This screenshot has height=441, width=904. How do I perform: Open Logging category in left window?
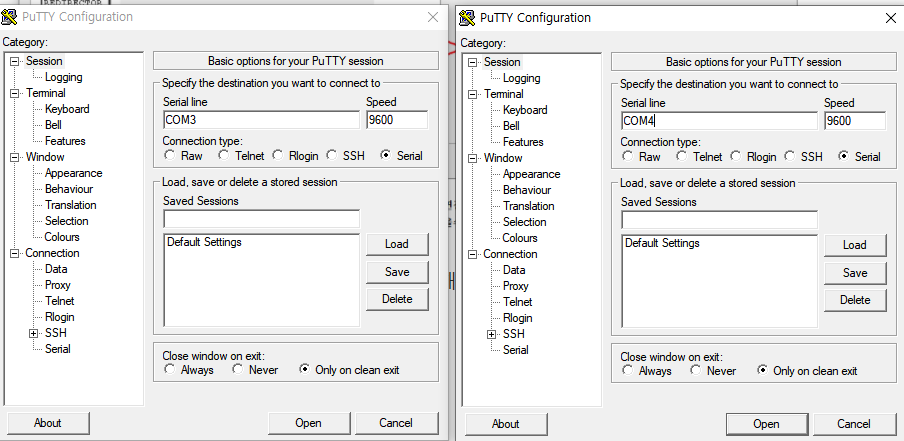(x=63, y=77)
